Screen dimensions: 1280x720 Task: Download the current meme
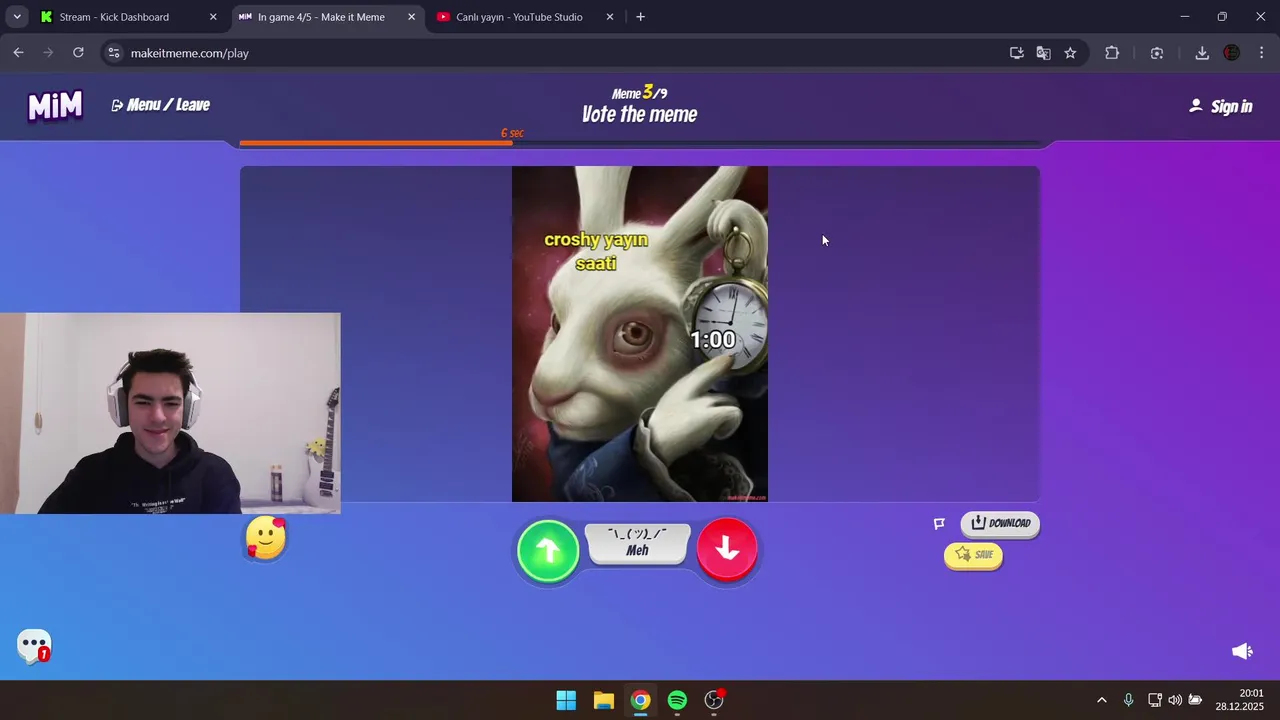tap(1000, 523)
